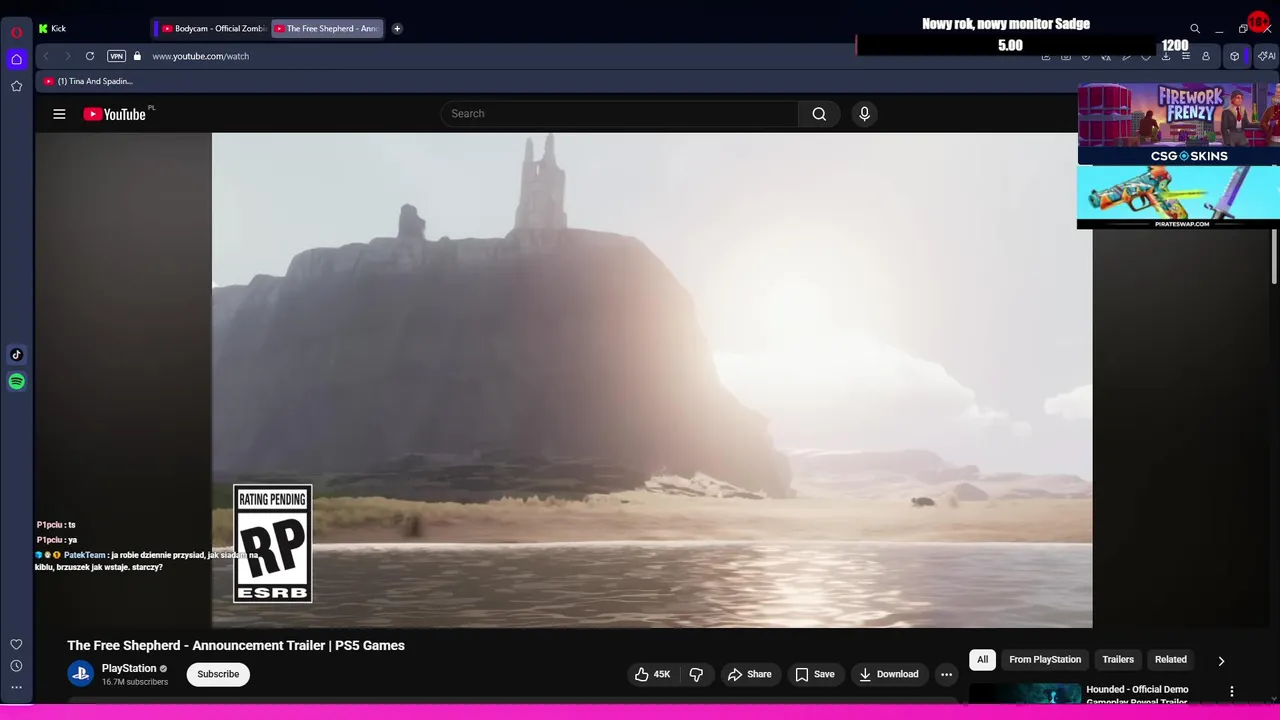1280x720 pixels.
Task: Open the Opera start page home icon
Action: click(16, 59)
